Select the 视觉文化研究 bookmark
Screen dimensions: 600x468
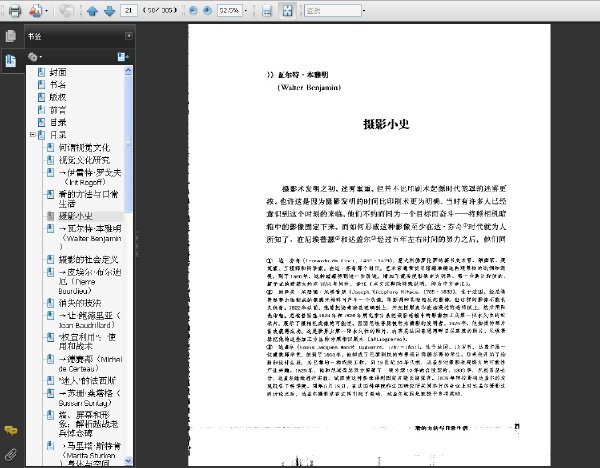(84, 160)
